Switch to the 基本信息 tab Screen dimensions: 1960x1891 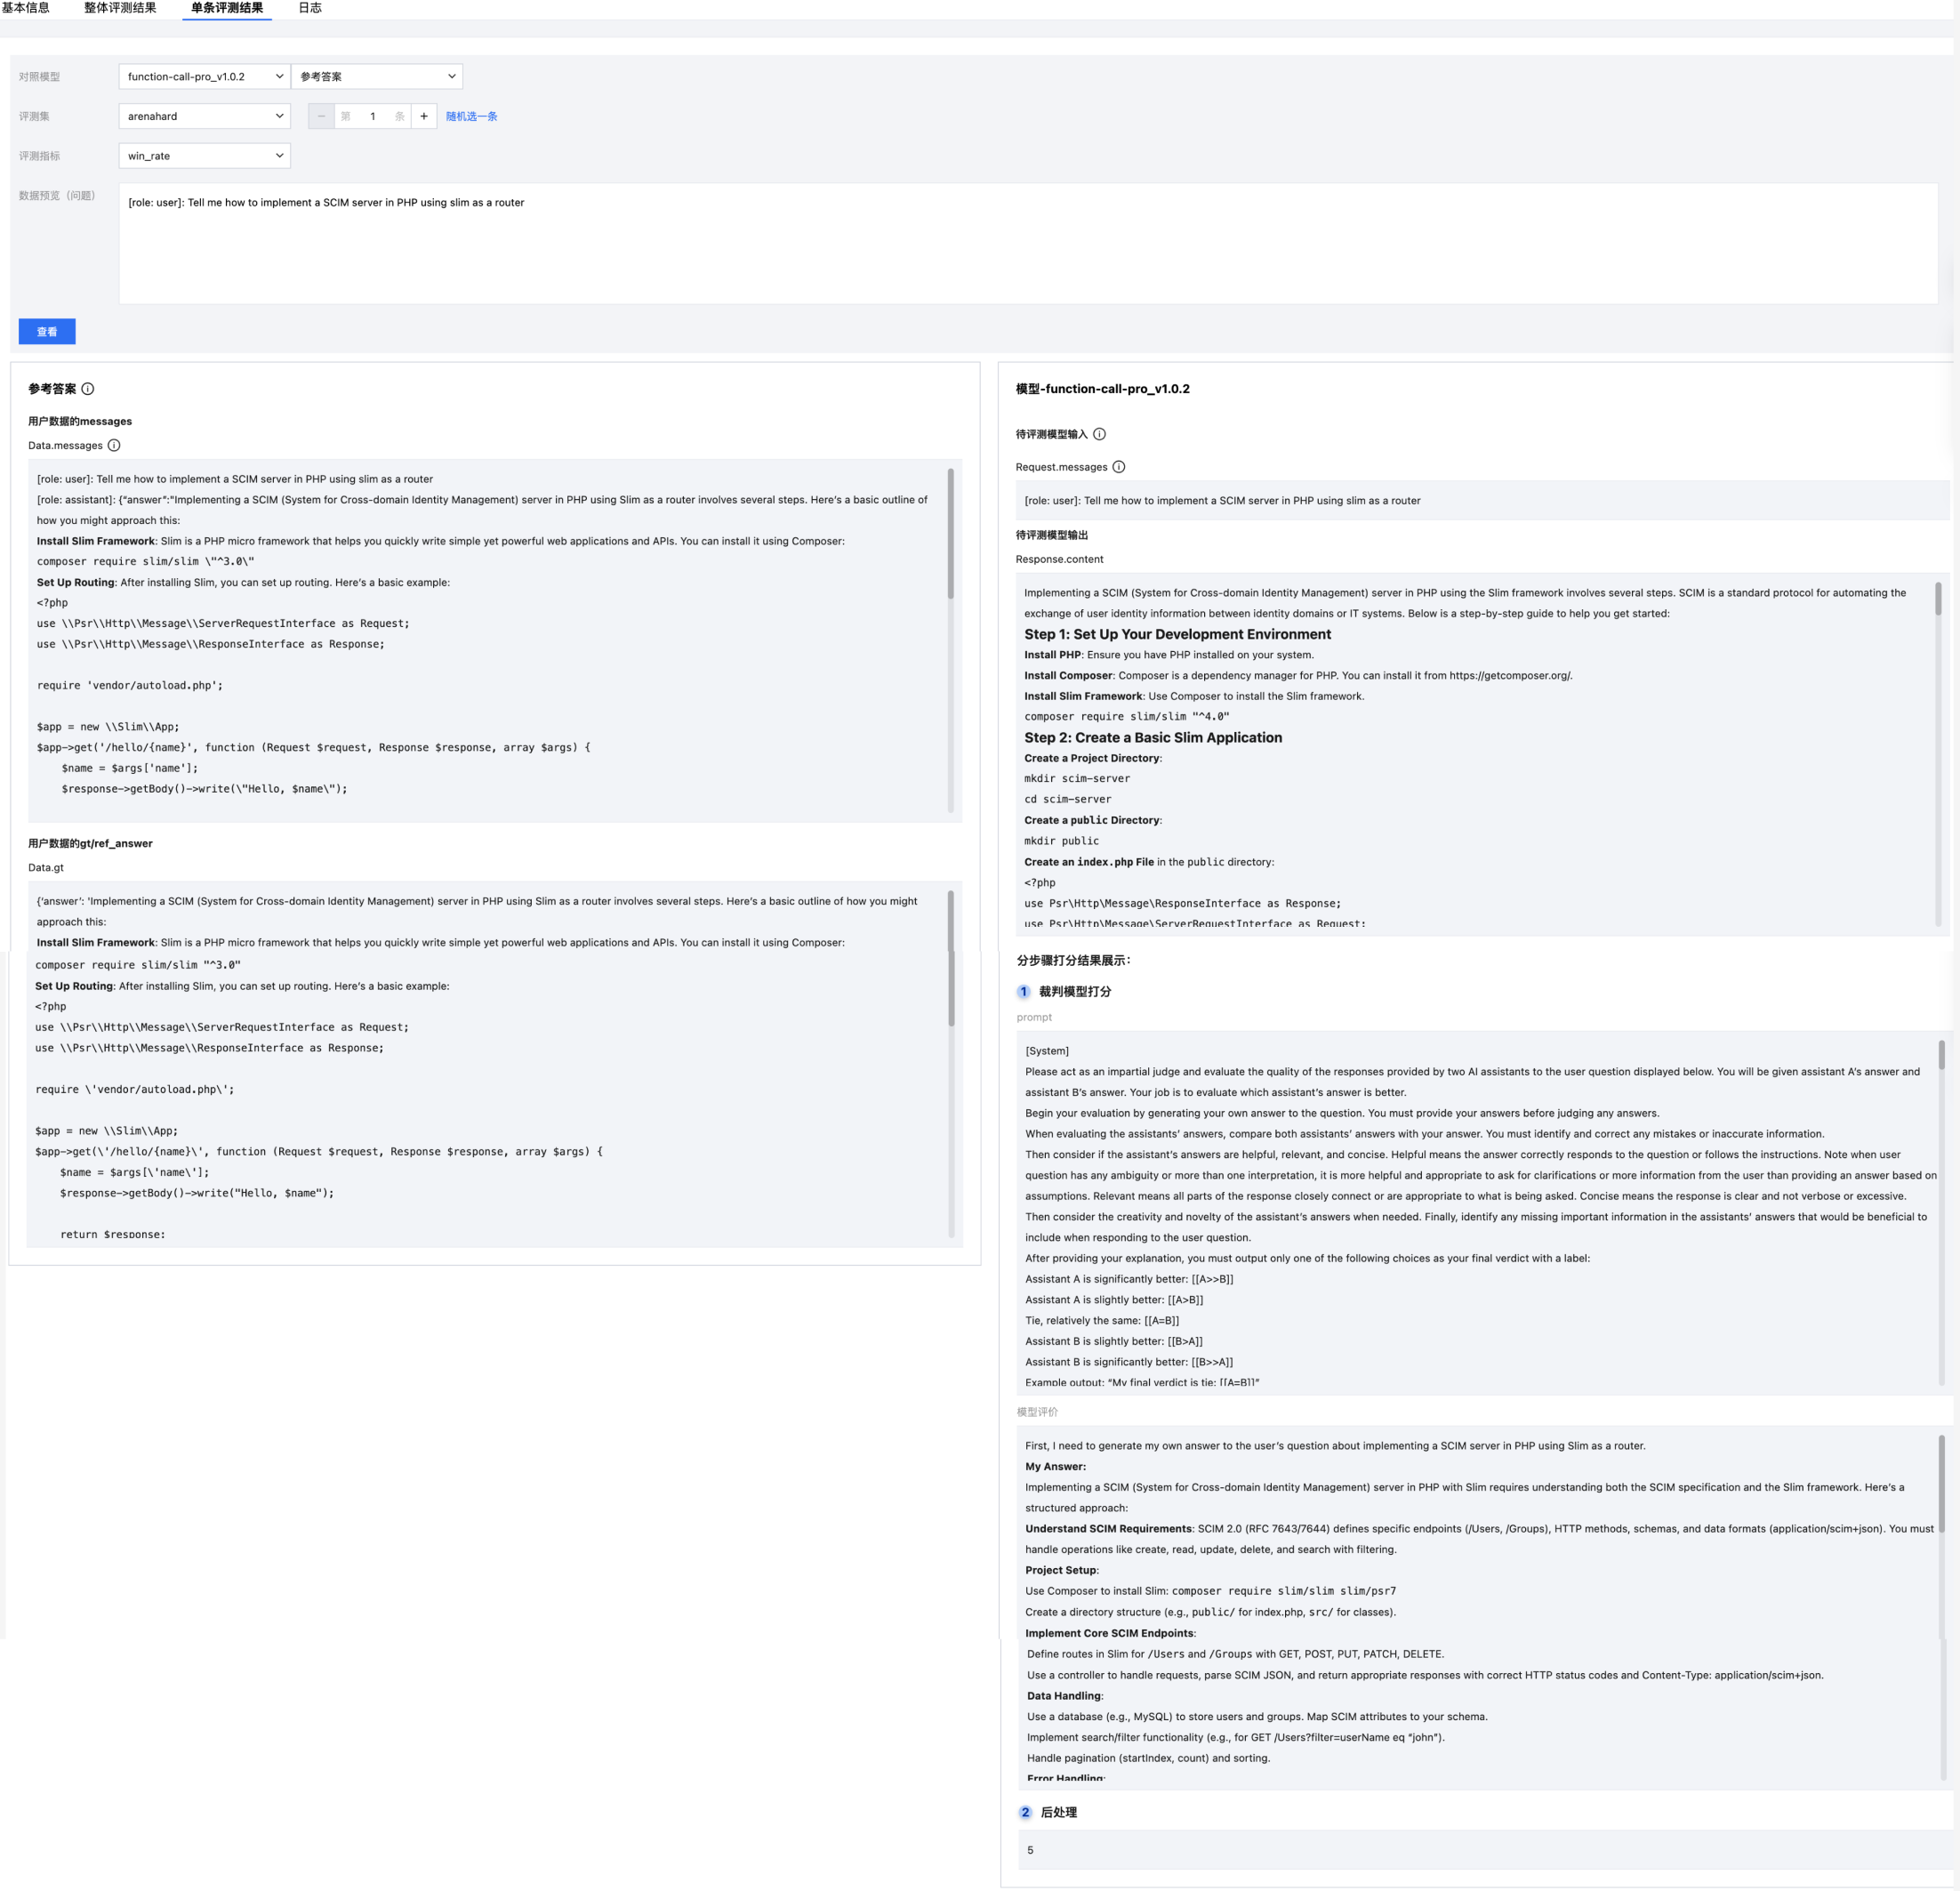pos(26,8)
